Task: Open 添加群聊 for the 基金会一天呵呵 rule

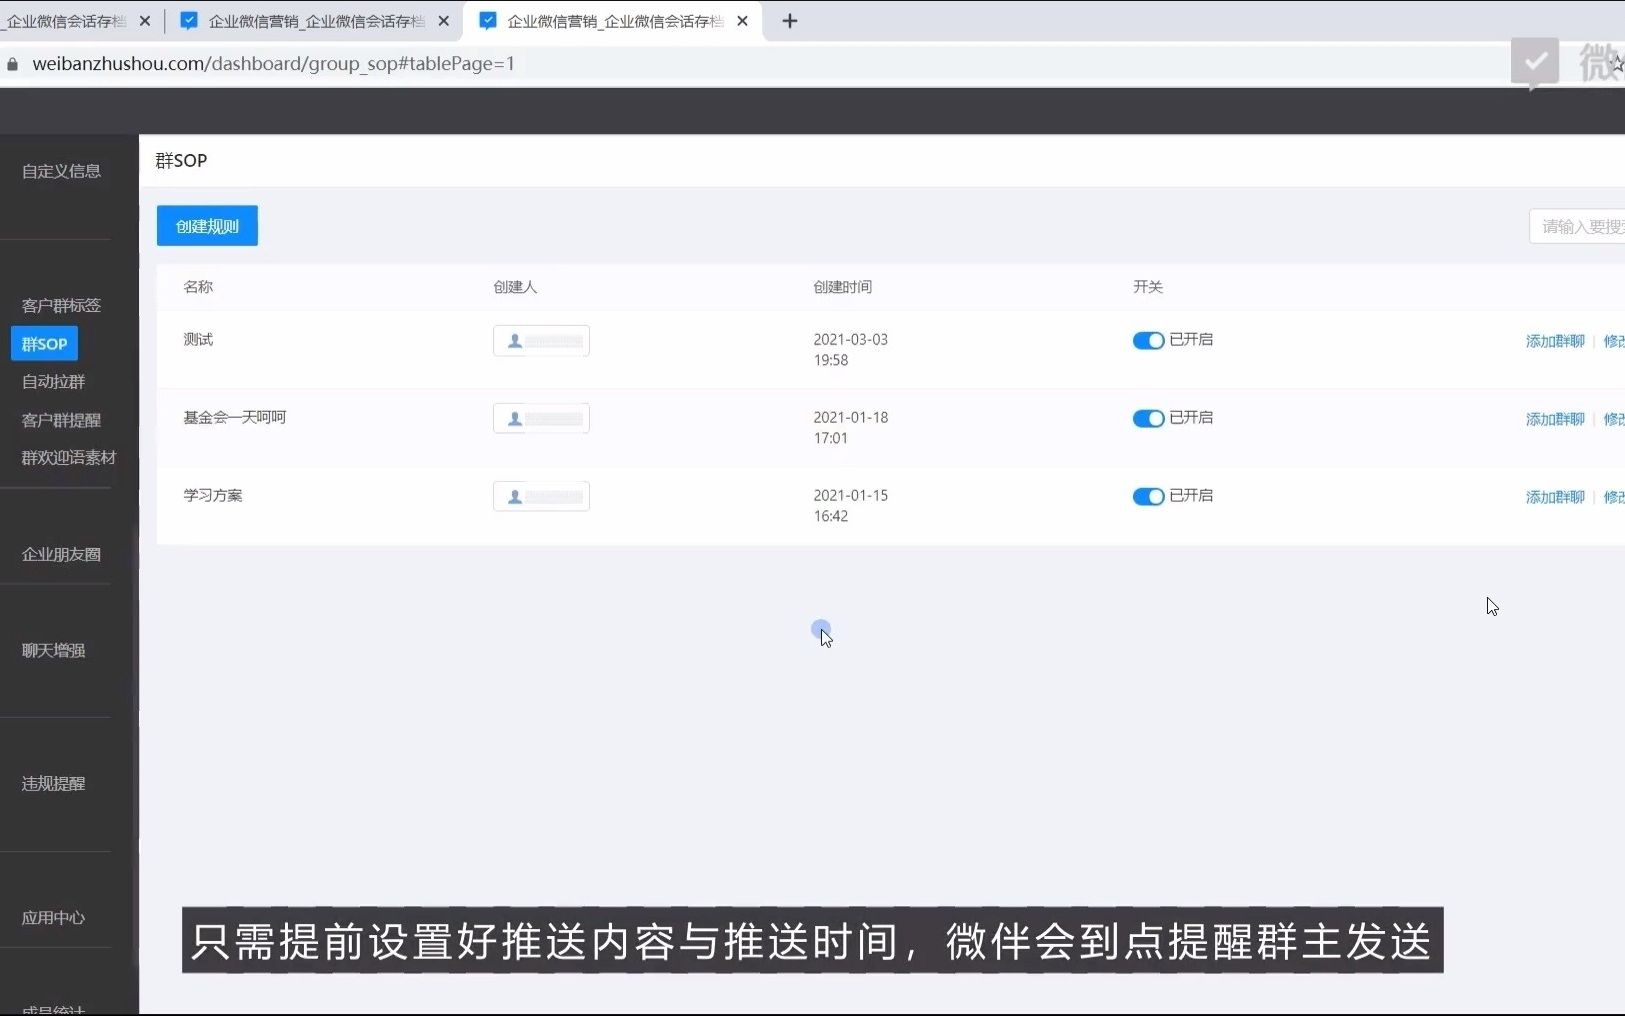Action: click(x=1555, y=419)
